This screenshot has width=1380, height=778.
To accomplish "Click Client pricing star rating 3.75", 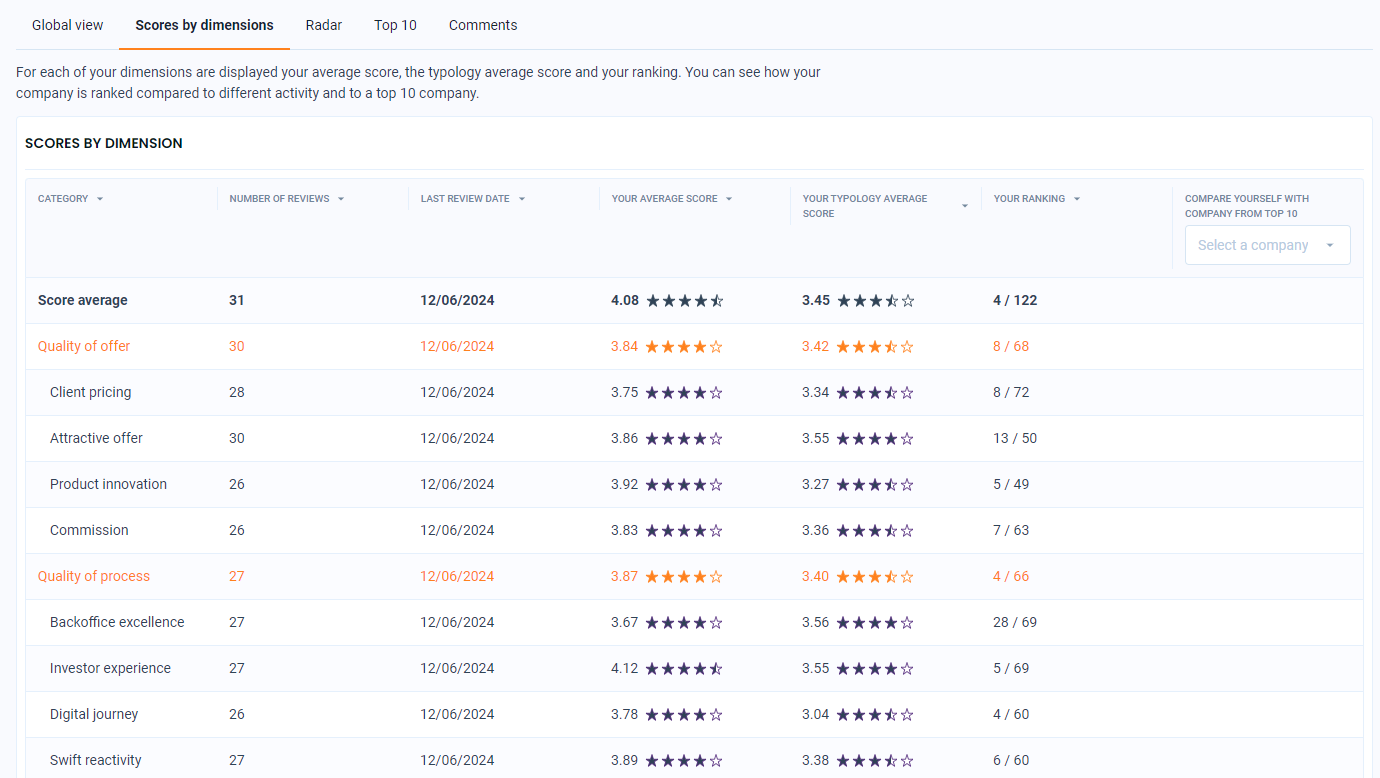I will [684, 392].
